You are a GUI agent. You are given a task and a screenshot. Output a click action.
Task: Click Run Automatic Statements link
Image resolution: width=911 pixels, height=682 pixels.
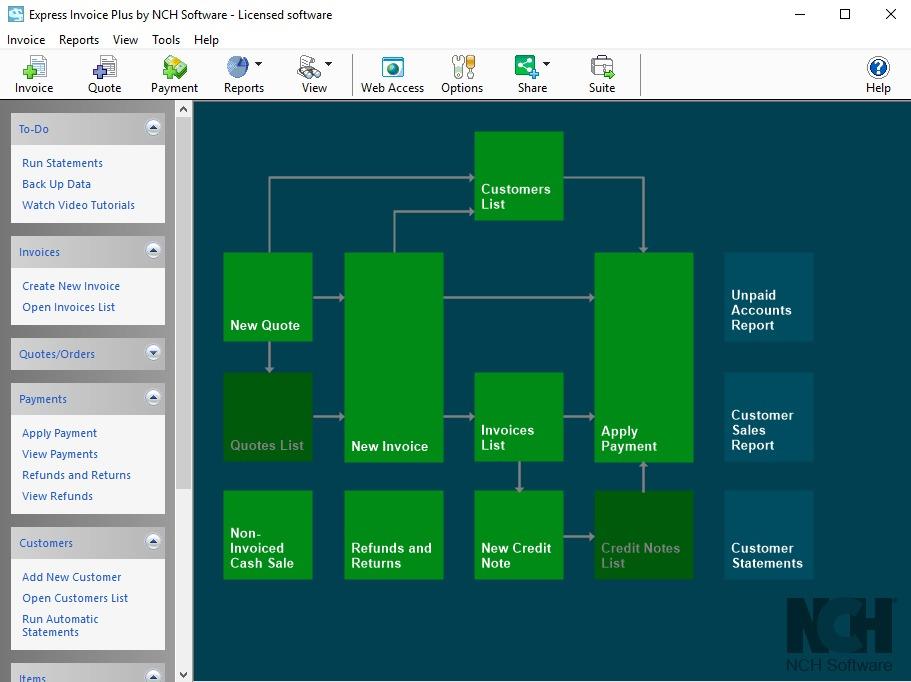point(60,626)
